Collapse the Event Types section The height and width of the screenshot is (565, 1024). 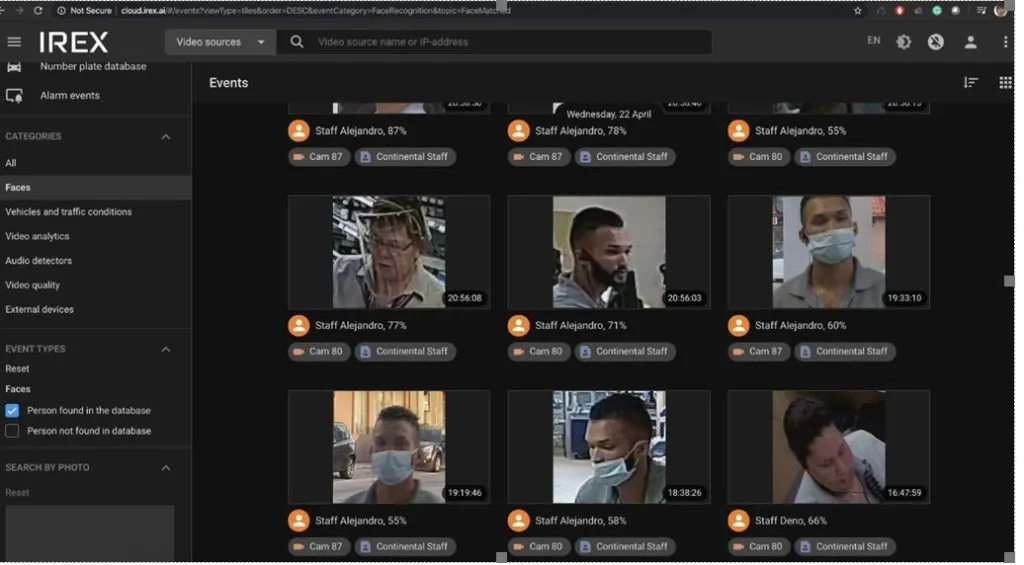coord(166,350)
